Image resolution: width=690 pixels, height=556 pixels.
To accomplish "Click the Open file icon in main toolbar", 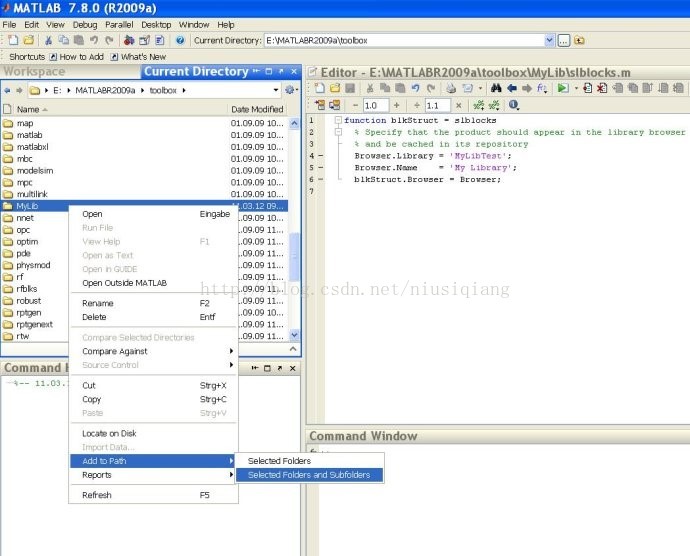I will click(x=29, y=41).
